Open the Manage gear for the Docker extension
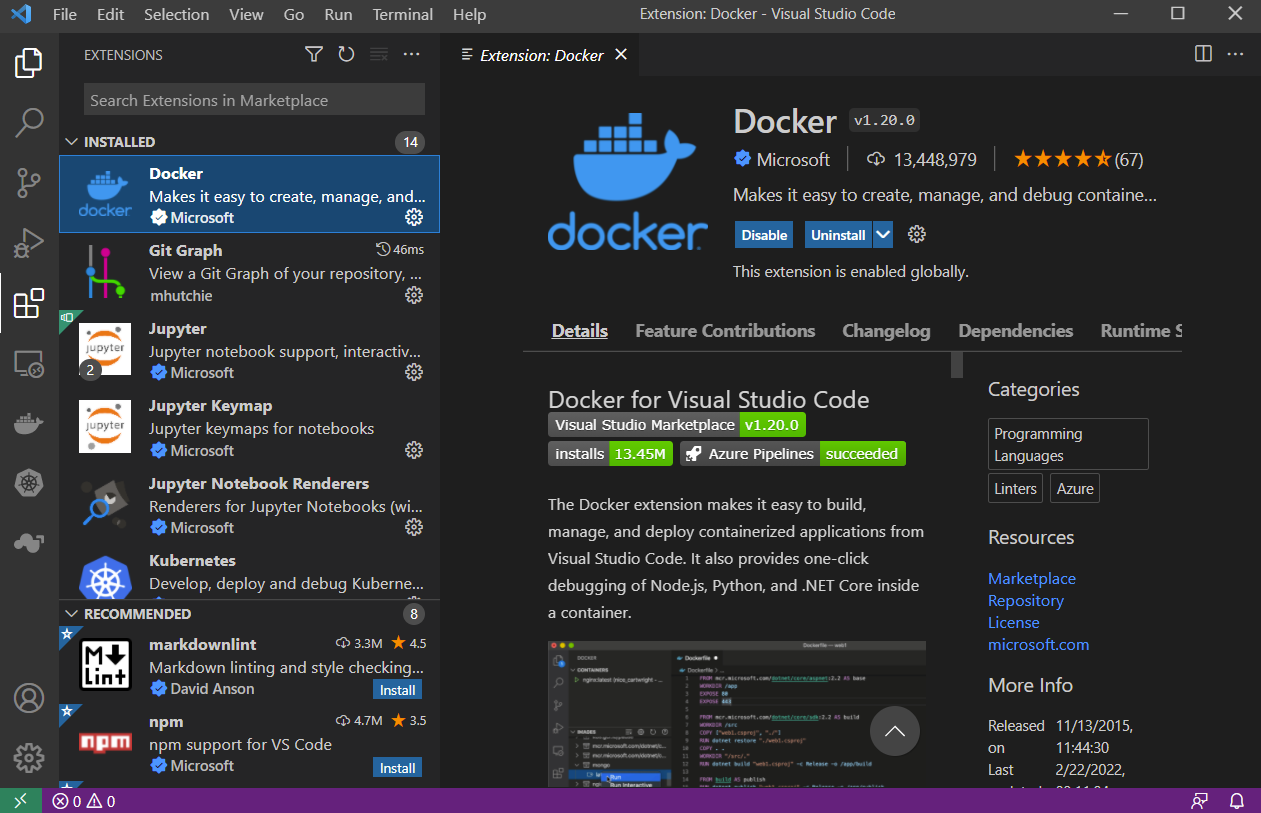Image resolution: width=1261 pixels, height=813 pixels. tap(414, 217)
